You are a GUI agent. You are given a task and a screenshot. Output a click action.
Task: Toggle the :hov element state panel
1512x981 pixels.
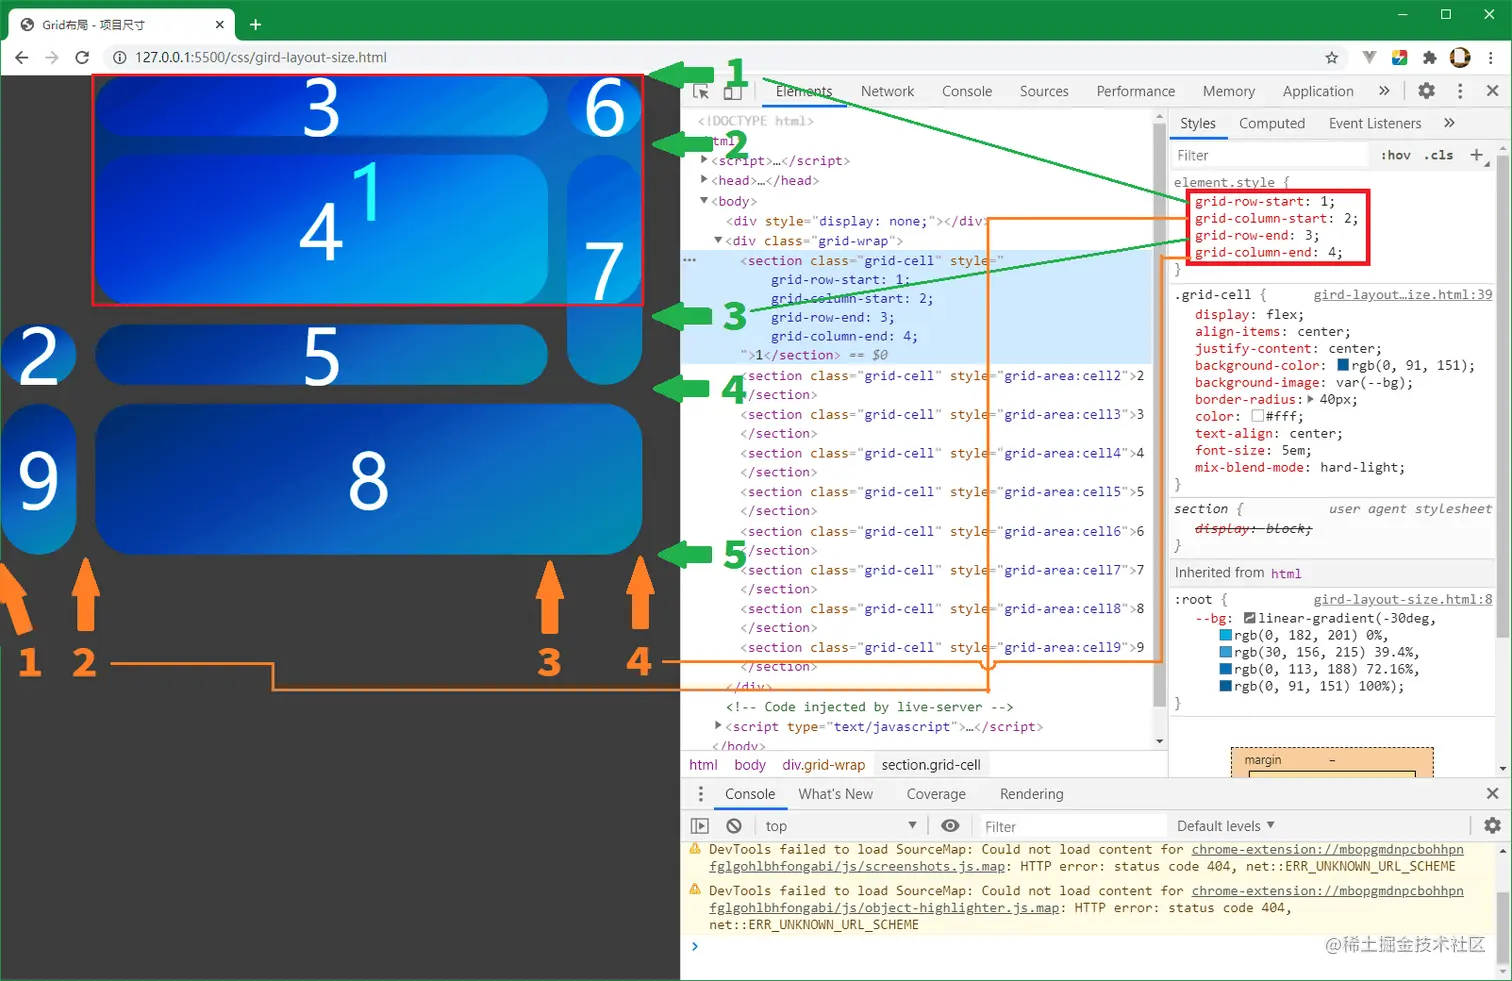point(1396,155)
